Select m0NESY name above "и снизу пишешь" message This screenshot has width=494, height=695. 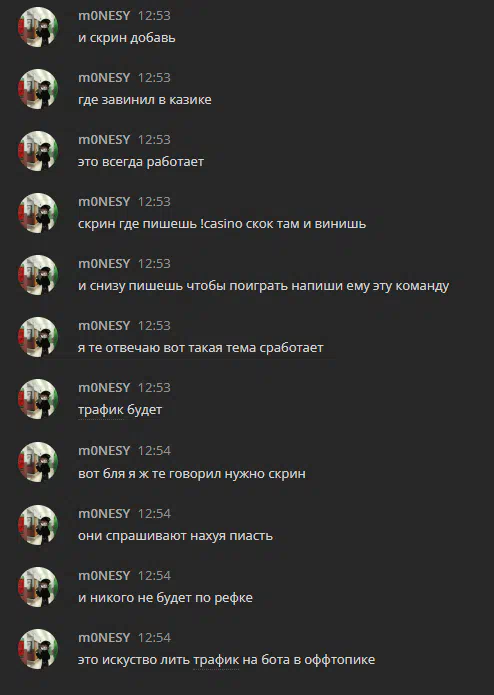click(x=104, y=264)
